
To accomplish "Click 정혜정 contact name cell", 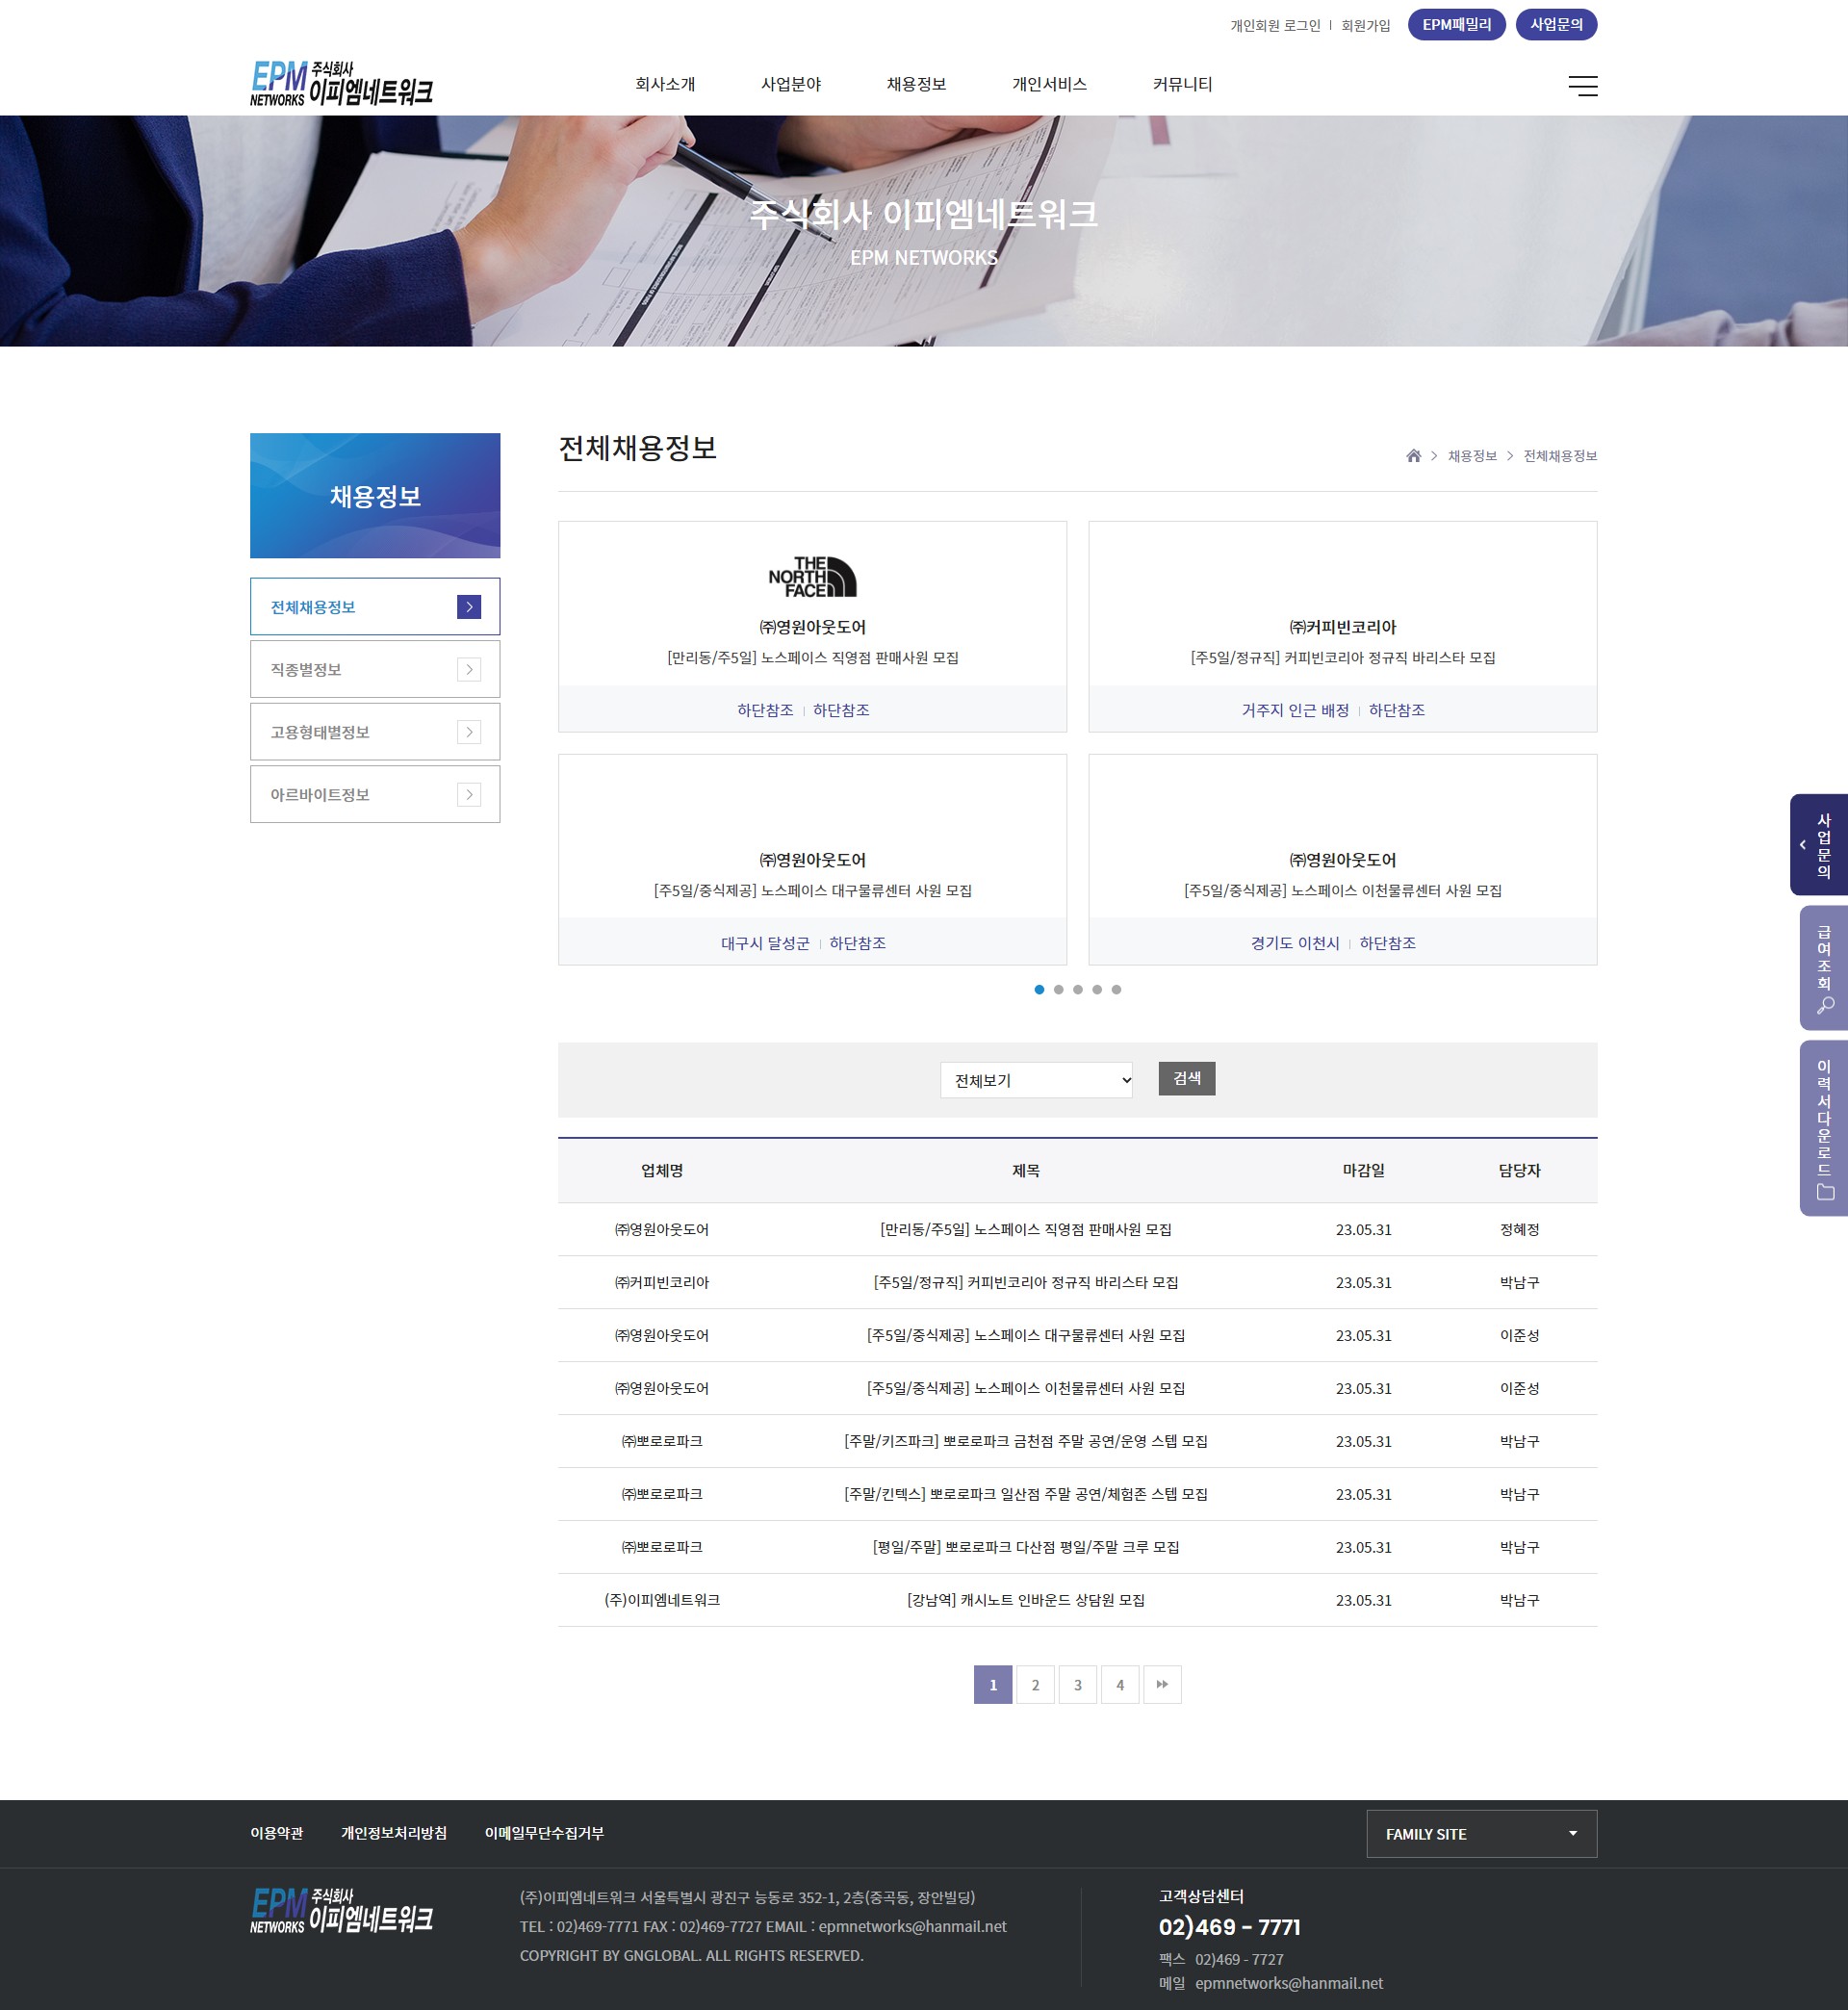I will (1519, 1230).
